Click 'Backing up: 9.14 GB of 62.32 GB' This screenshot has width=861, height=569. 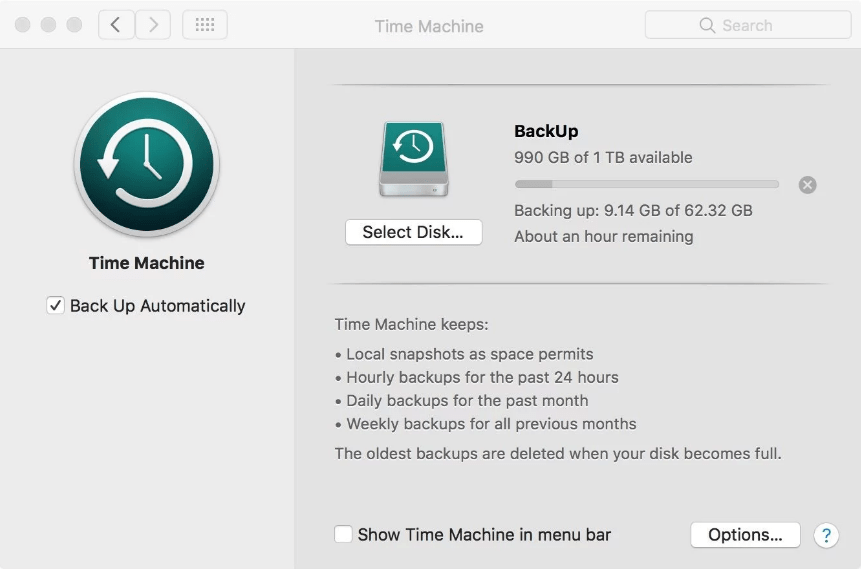(633, 210)
